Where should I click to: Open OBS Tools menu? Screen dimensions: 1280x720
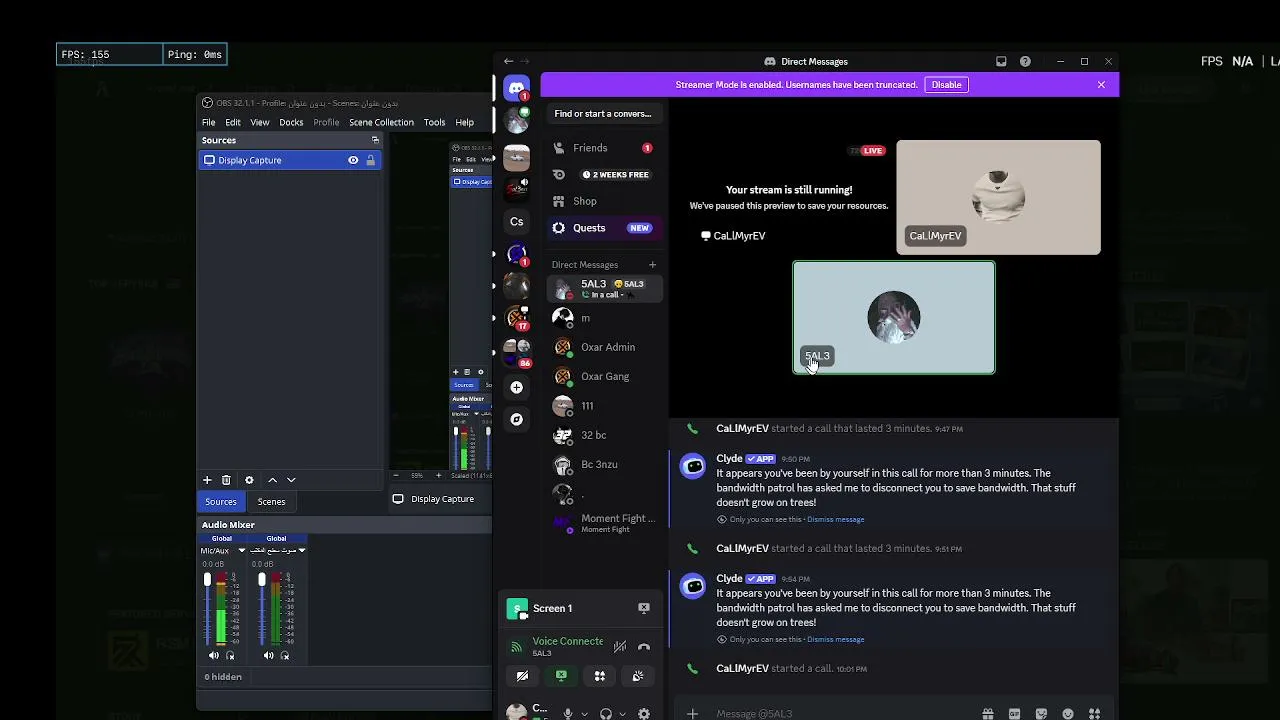[x=434, y=122]
